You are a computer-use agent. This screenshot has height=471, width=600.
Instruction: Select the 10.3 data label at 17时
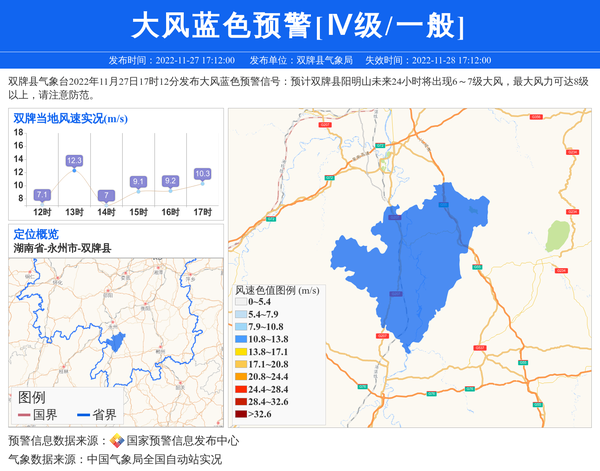point(202,174)
